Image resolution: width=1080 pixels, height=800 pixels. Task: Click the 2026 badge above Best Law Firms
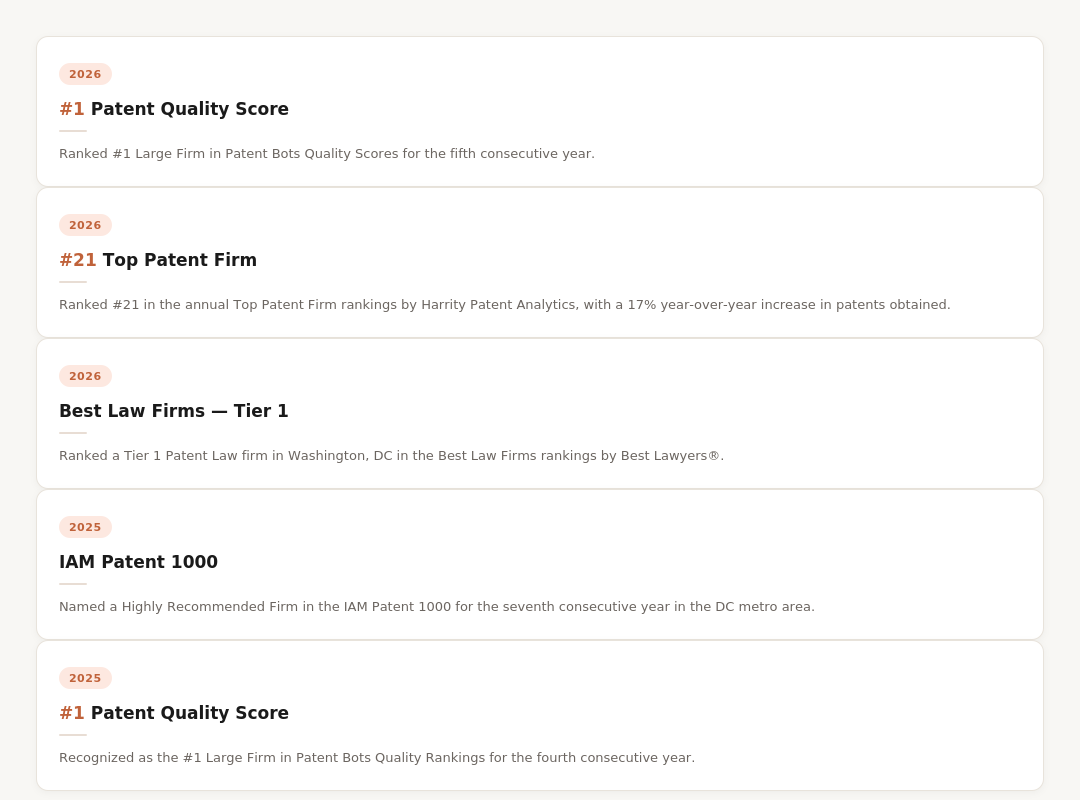click(x=85, y=376)
